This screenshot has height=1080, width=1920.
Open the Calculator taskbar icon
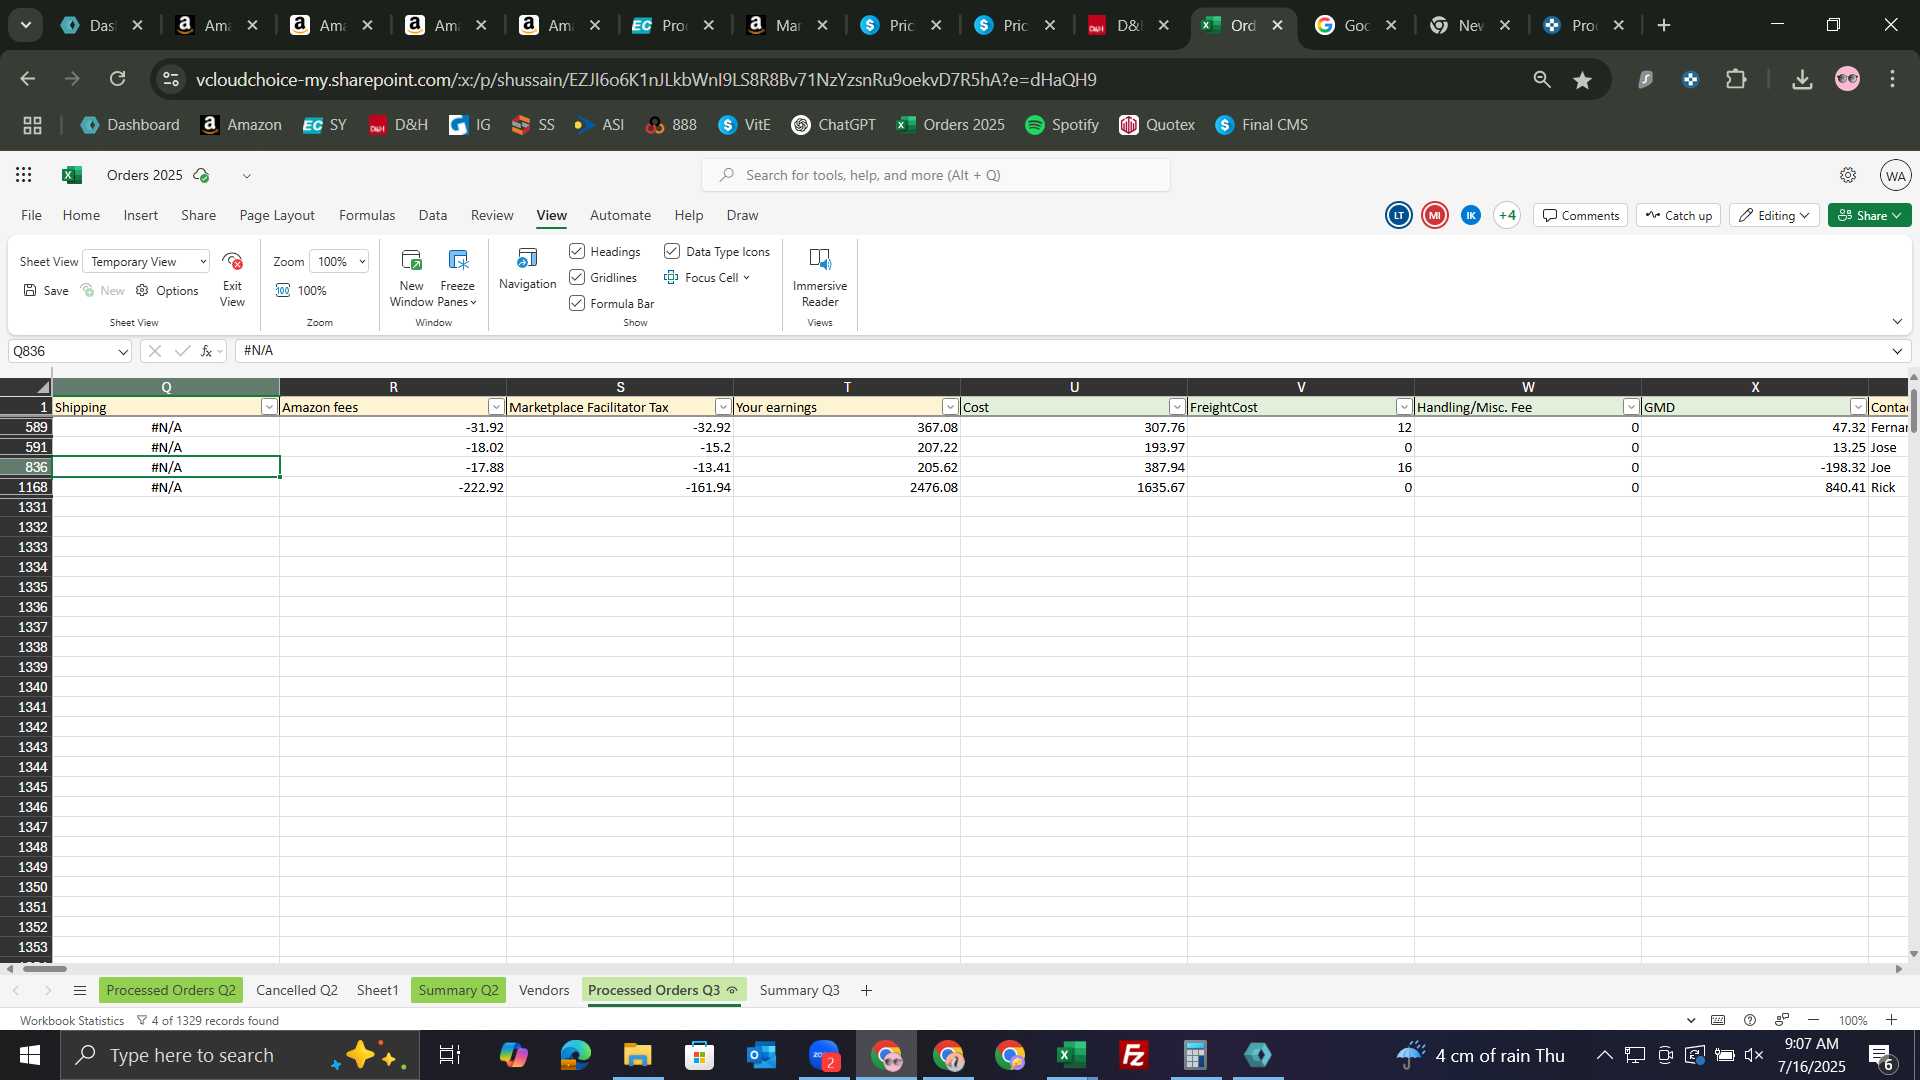(1195, 1055)
